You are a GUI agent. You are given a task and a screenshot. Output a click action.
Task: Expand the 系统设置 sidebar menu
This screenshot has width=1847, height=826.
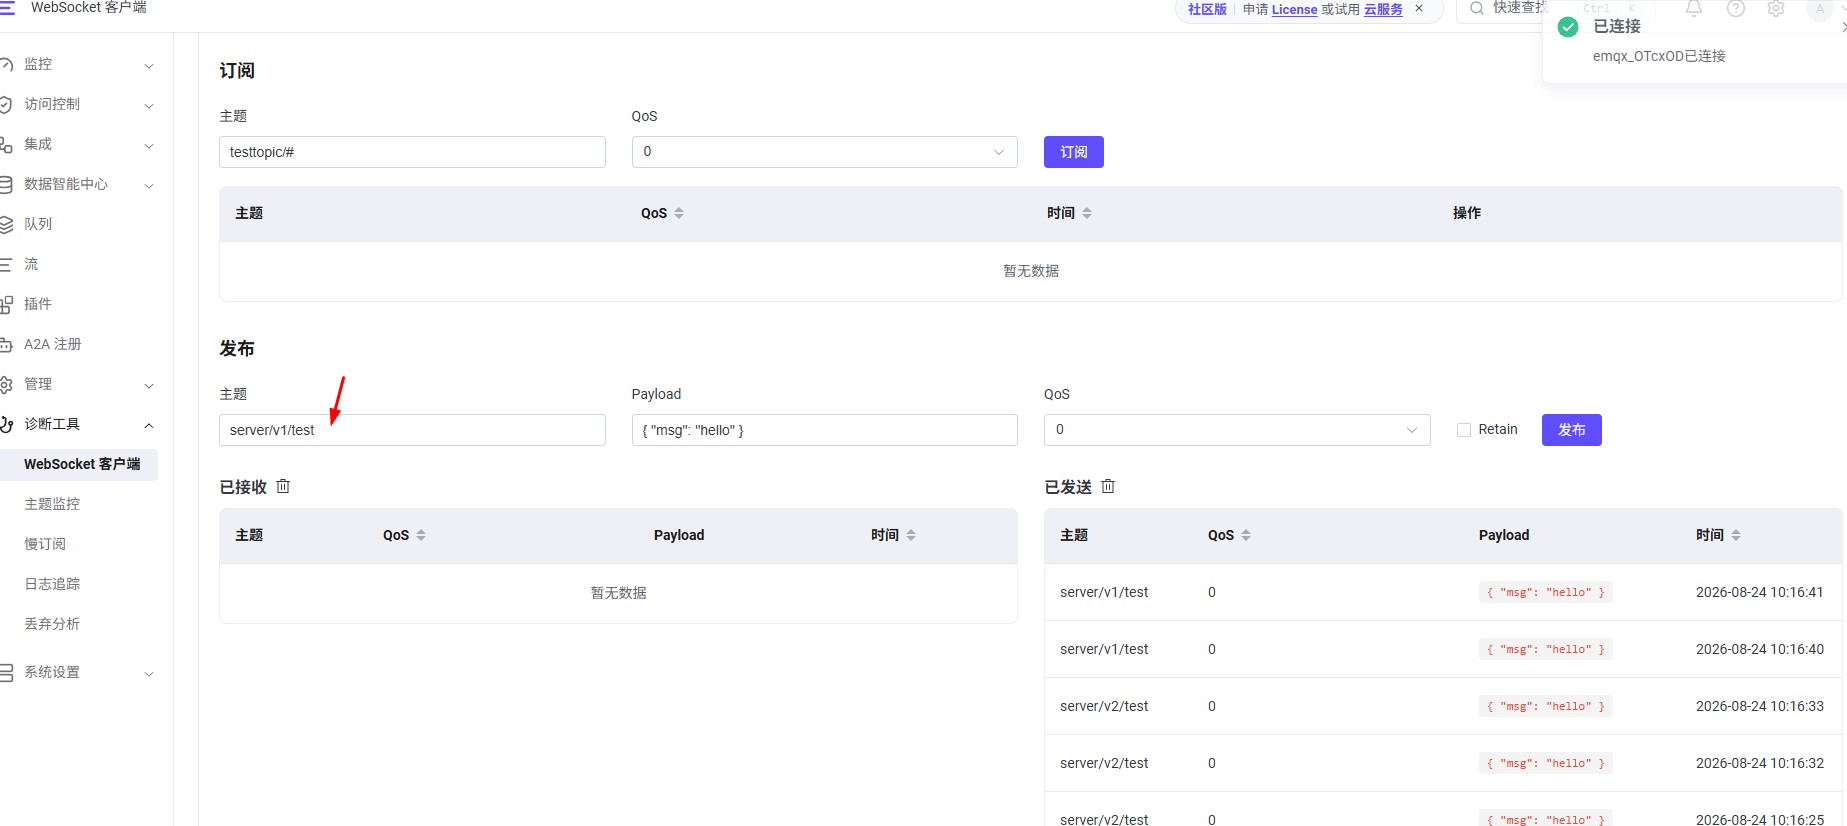(79, 672)
